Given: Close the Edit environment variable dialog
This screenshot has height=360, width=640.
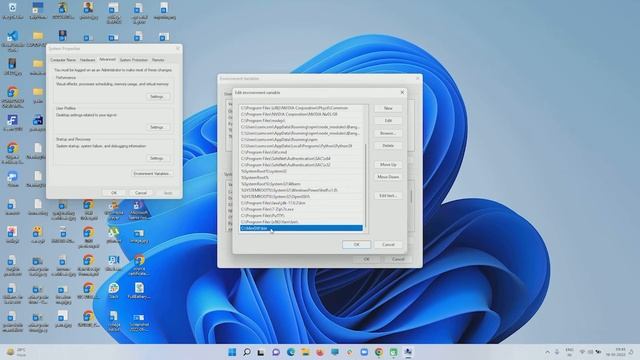Looking at the screenshot, I should 402,93.
